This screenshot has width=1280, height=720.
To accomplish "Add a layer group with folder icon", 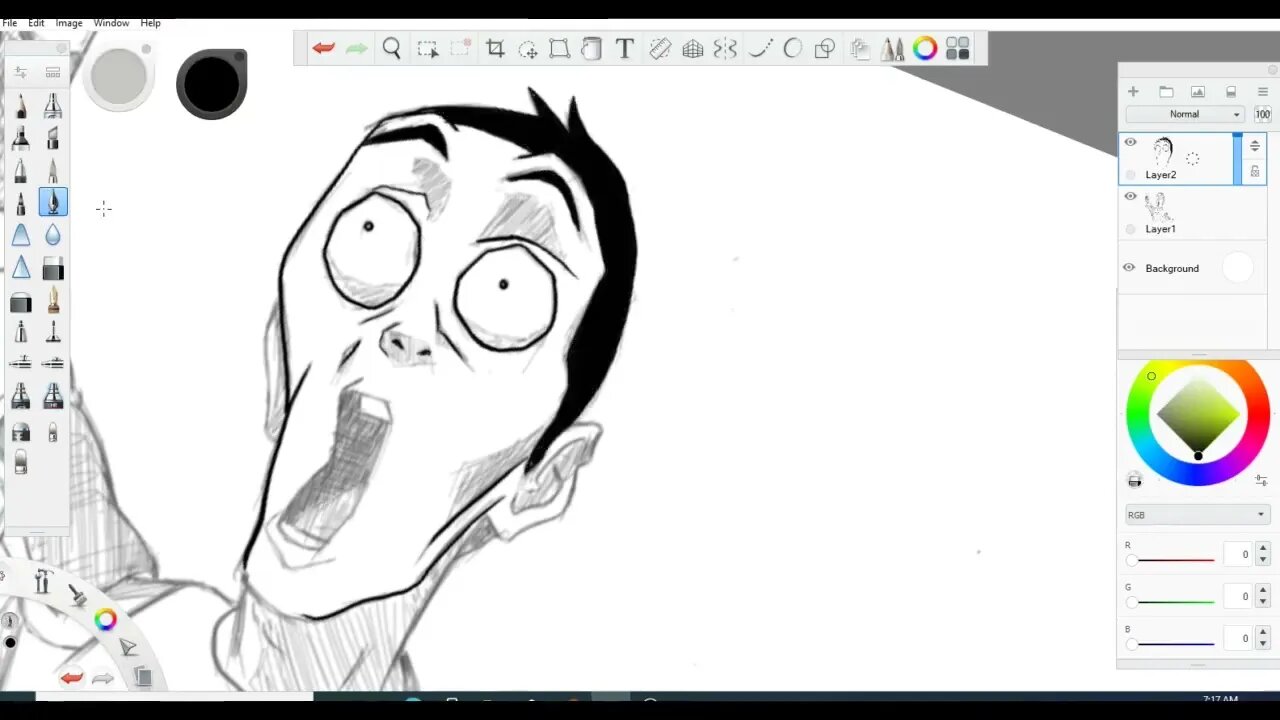I will tap(1166, 92).
